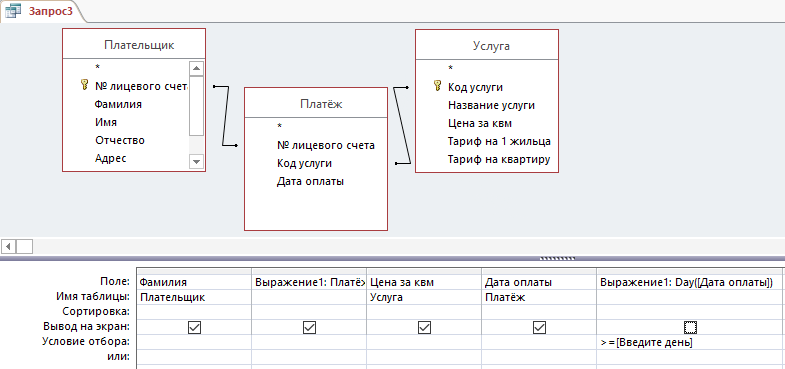
Task: Click the join line between Платёж and Услуга
Action: (402, 125)
